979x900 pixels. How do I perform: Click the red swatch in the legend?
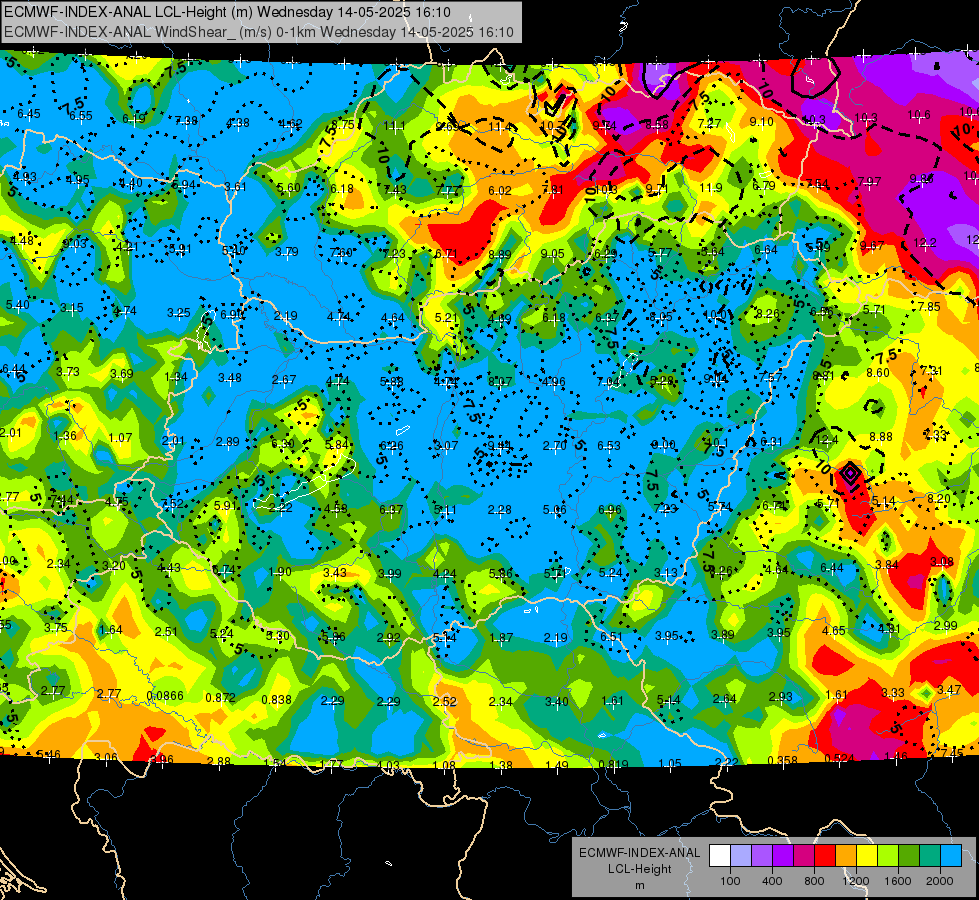(825, 856)
